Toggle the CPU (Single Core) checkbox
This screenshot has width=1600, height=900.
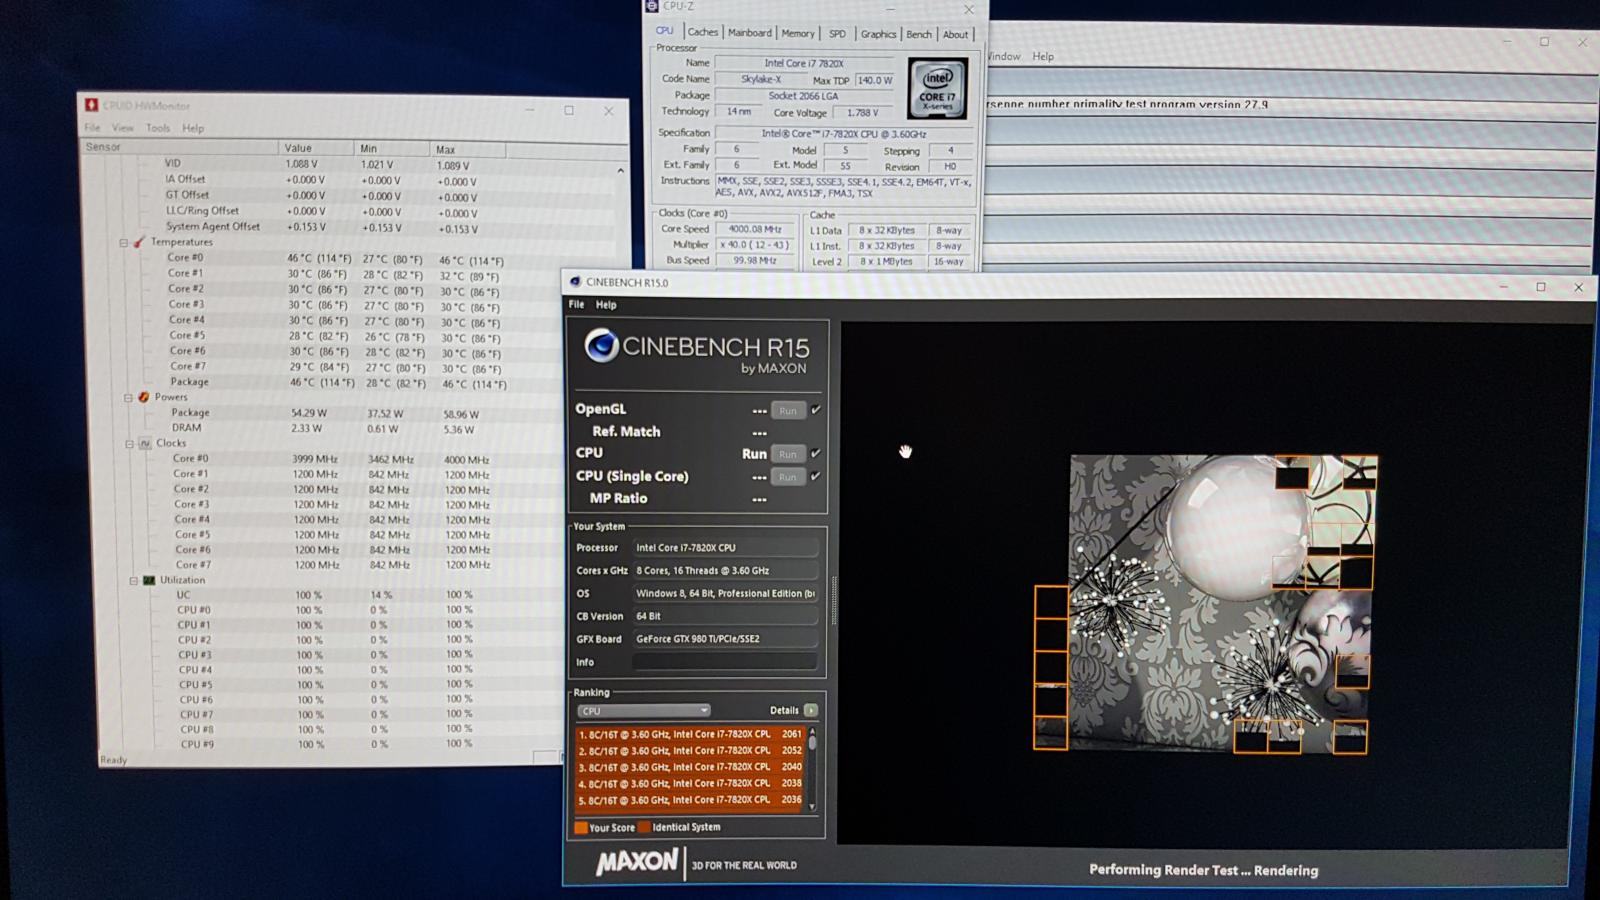pos(816,476)
